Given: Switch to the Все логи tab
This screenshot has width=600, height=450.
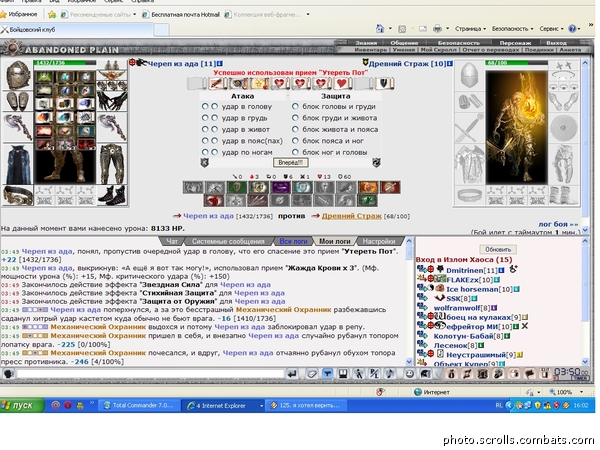Looking at the screenshot, I should pyautogui.click(x=293, y=241).
